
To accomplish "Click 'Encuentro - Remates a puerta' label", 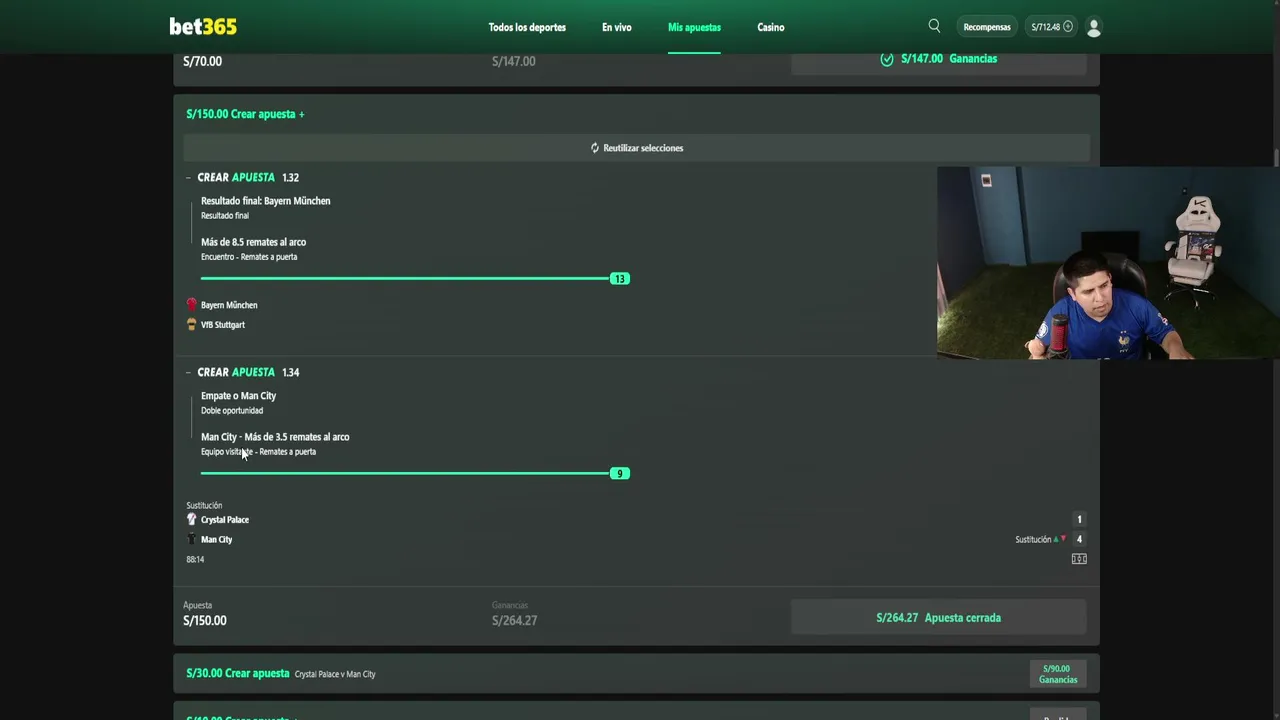I will pyautogui.click(x=249, y=257).
